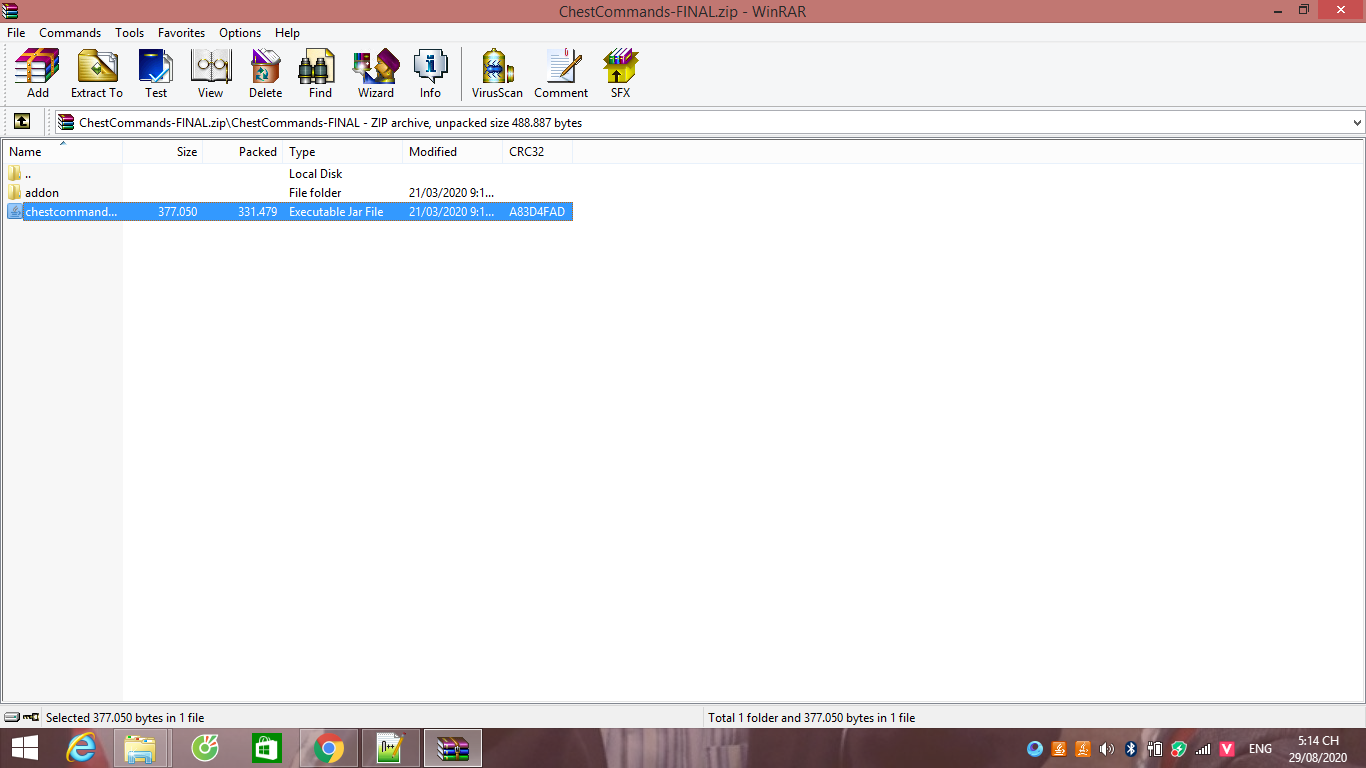Screen dimensions: 1366x768
Task: Click the key icon in the status bar
Action: coord(31,717)
